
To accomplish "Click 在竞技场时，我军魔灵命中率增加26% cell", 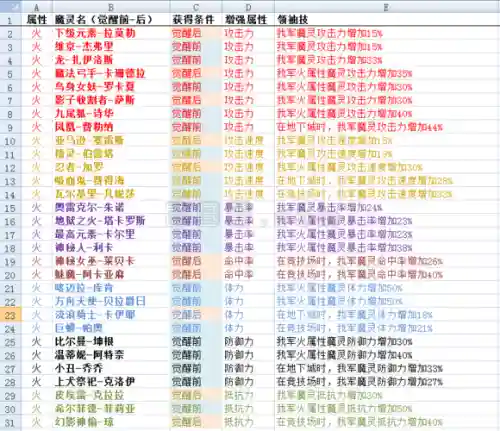I will coord(387,262).
